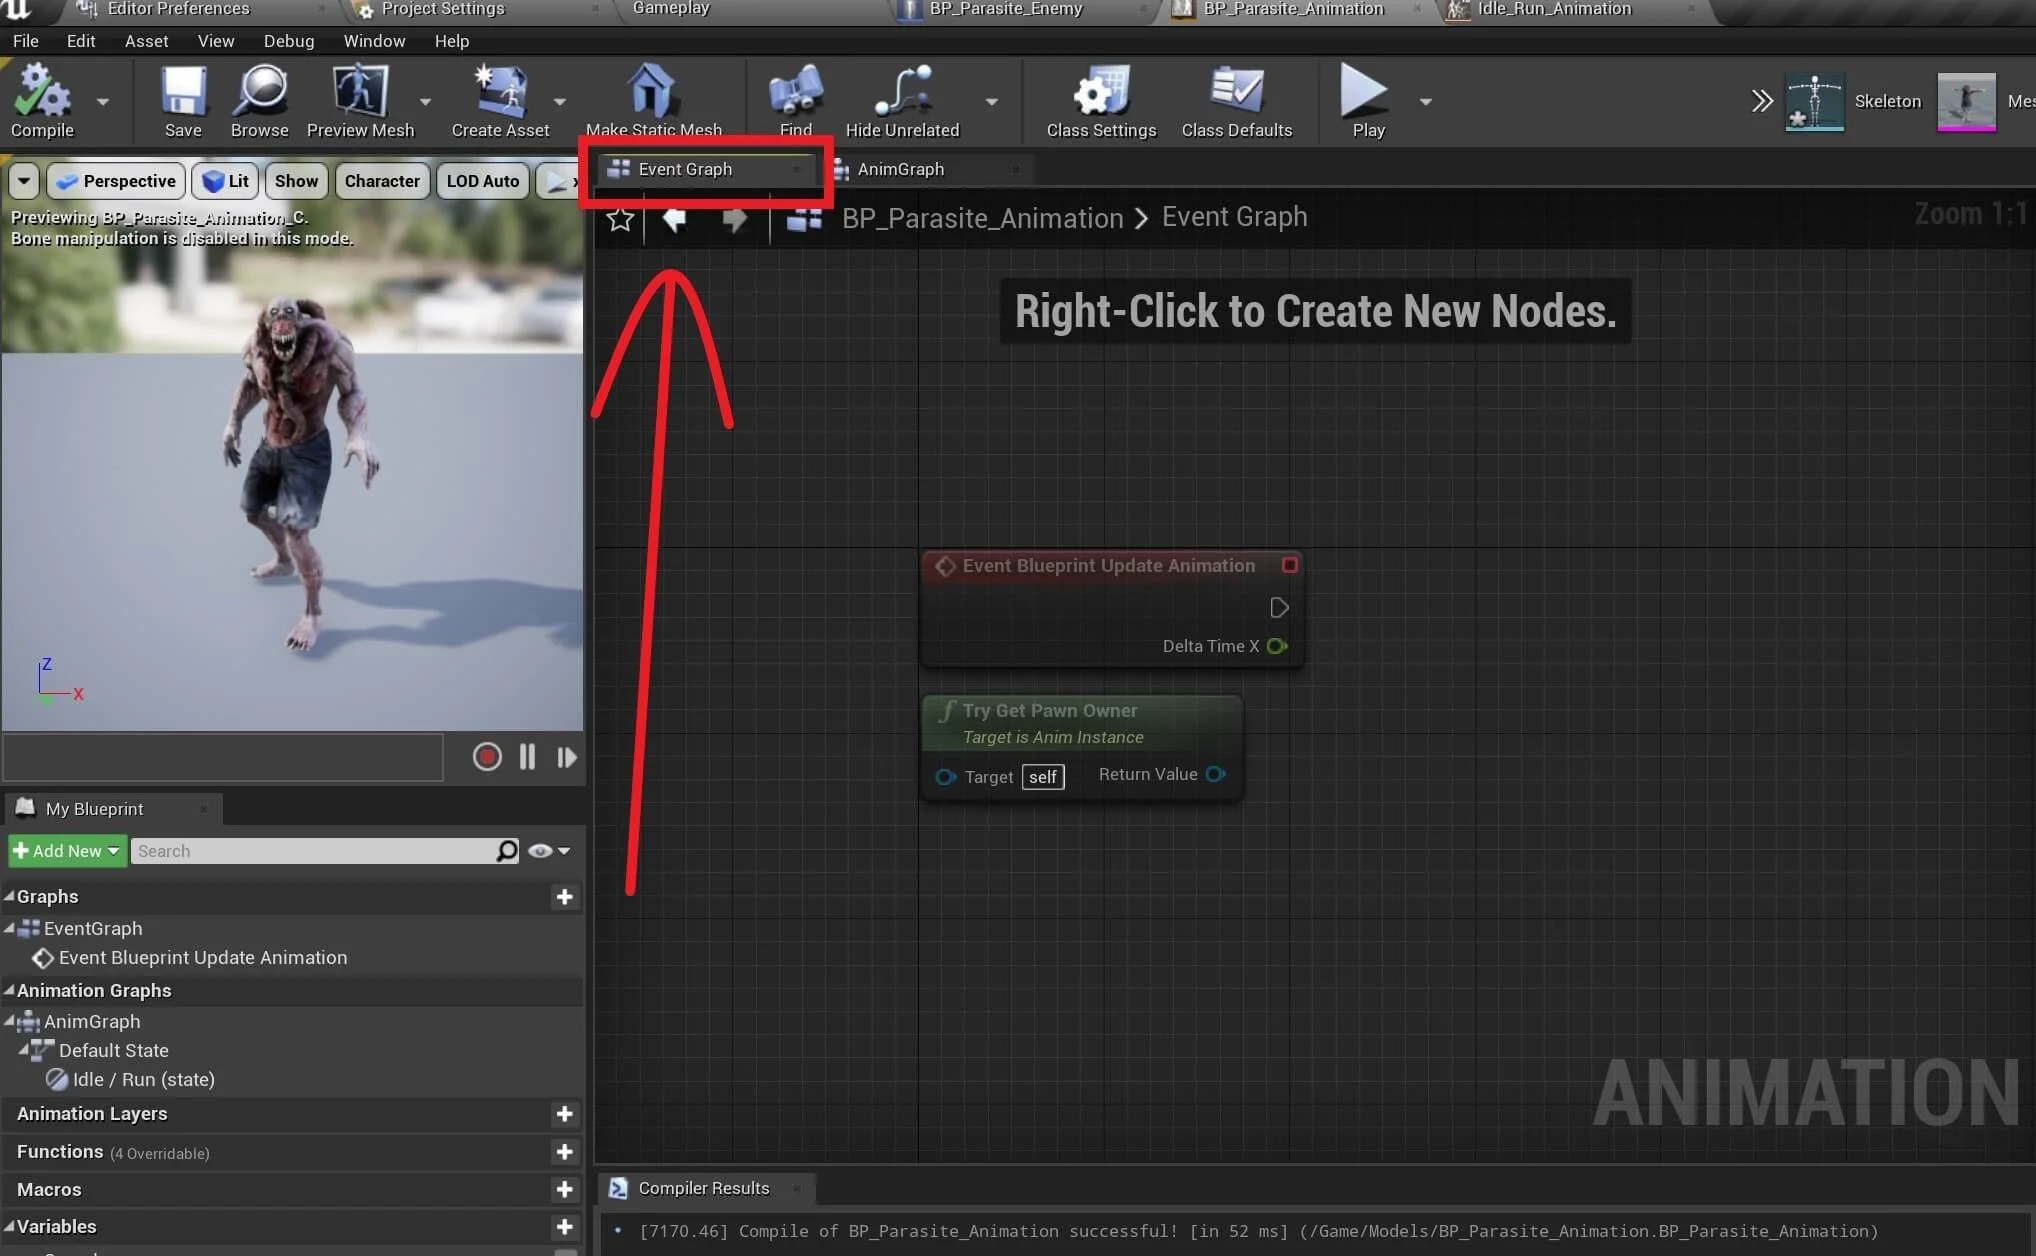The height and width of the screenshot is (1256, 2036).
Task: Open the viewport options dropdown arrow
Action: pyautogui.click(x=24, y=181)
